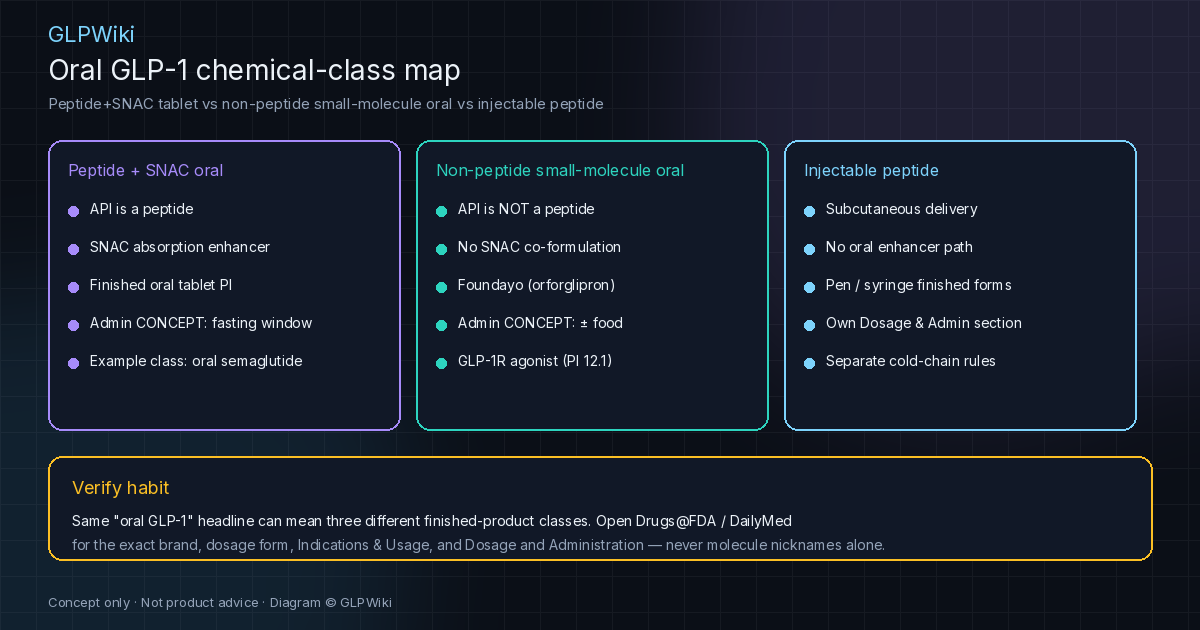Select the line 'API is a peptide'

(141, 209)
